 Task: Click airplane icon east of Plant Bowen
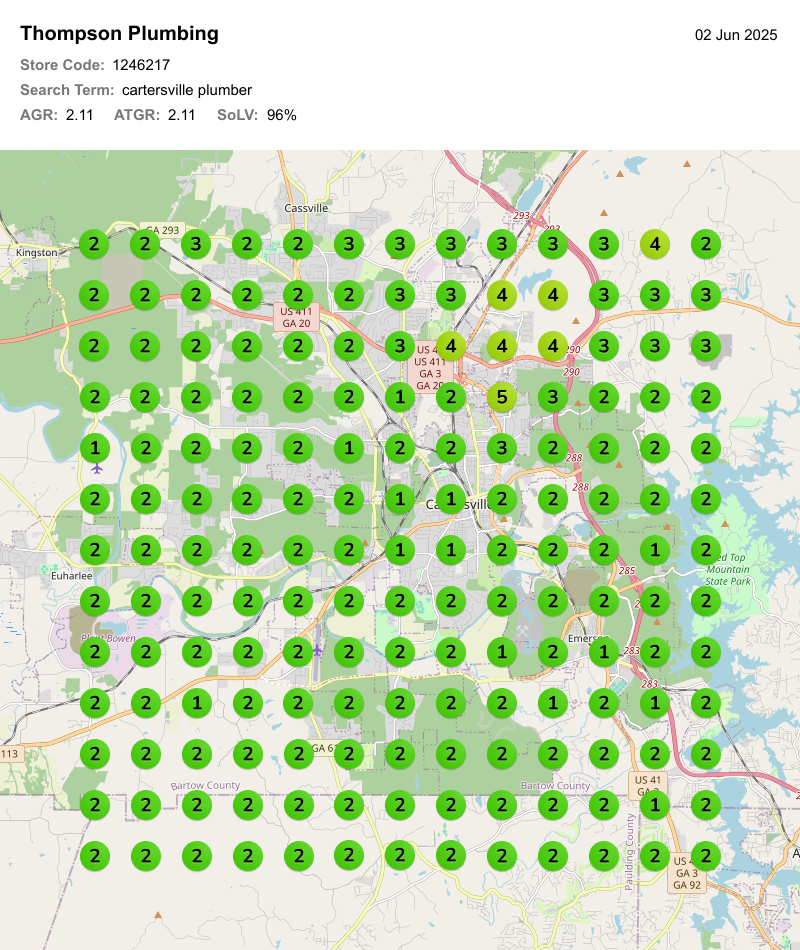[318, 651]
